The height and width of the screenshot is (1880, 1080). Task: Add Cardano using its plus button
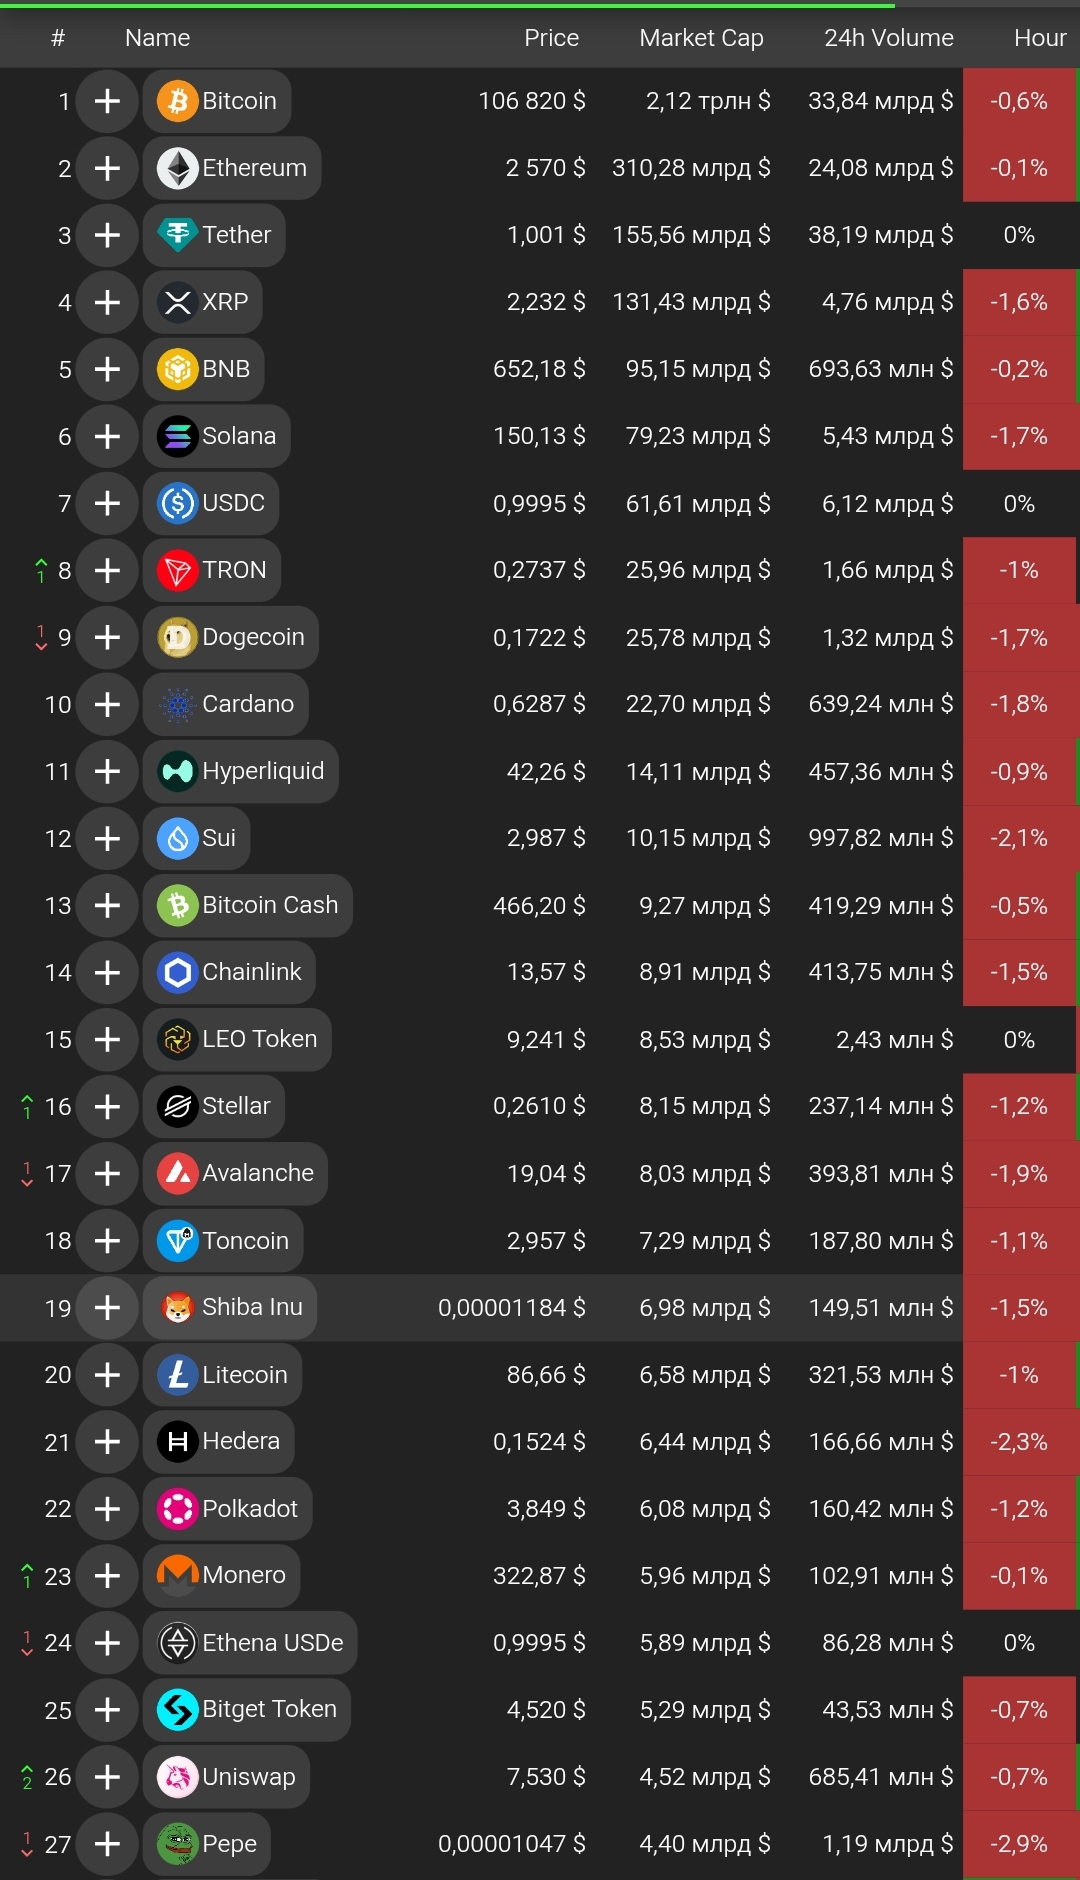[107, 704]
